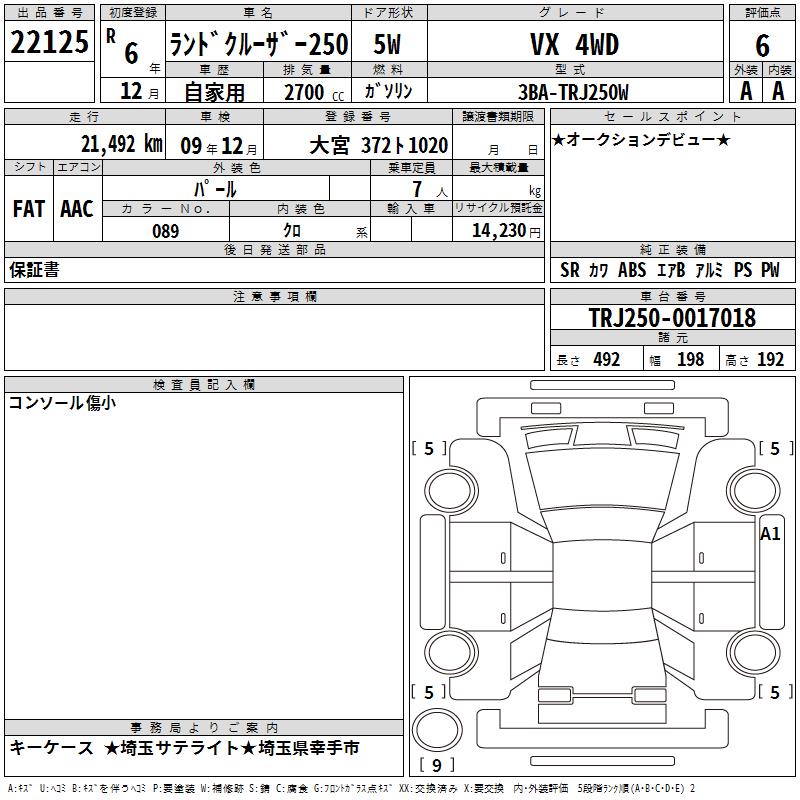Select the damage code legend line at bottom
800x800 pixels.
(x=351, y=788)
